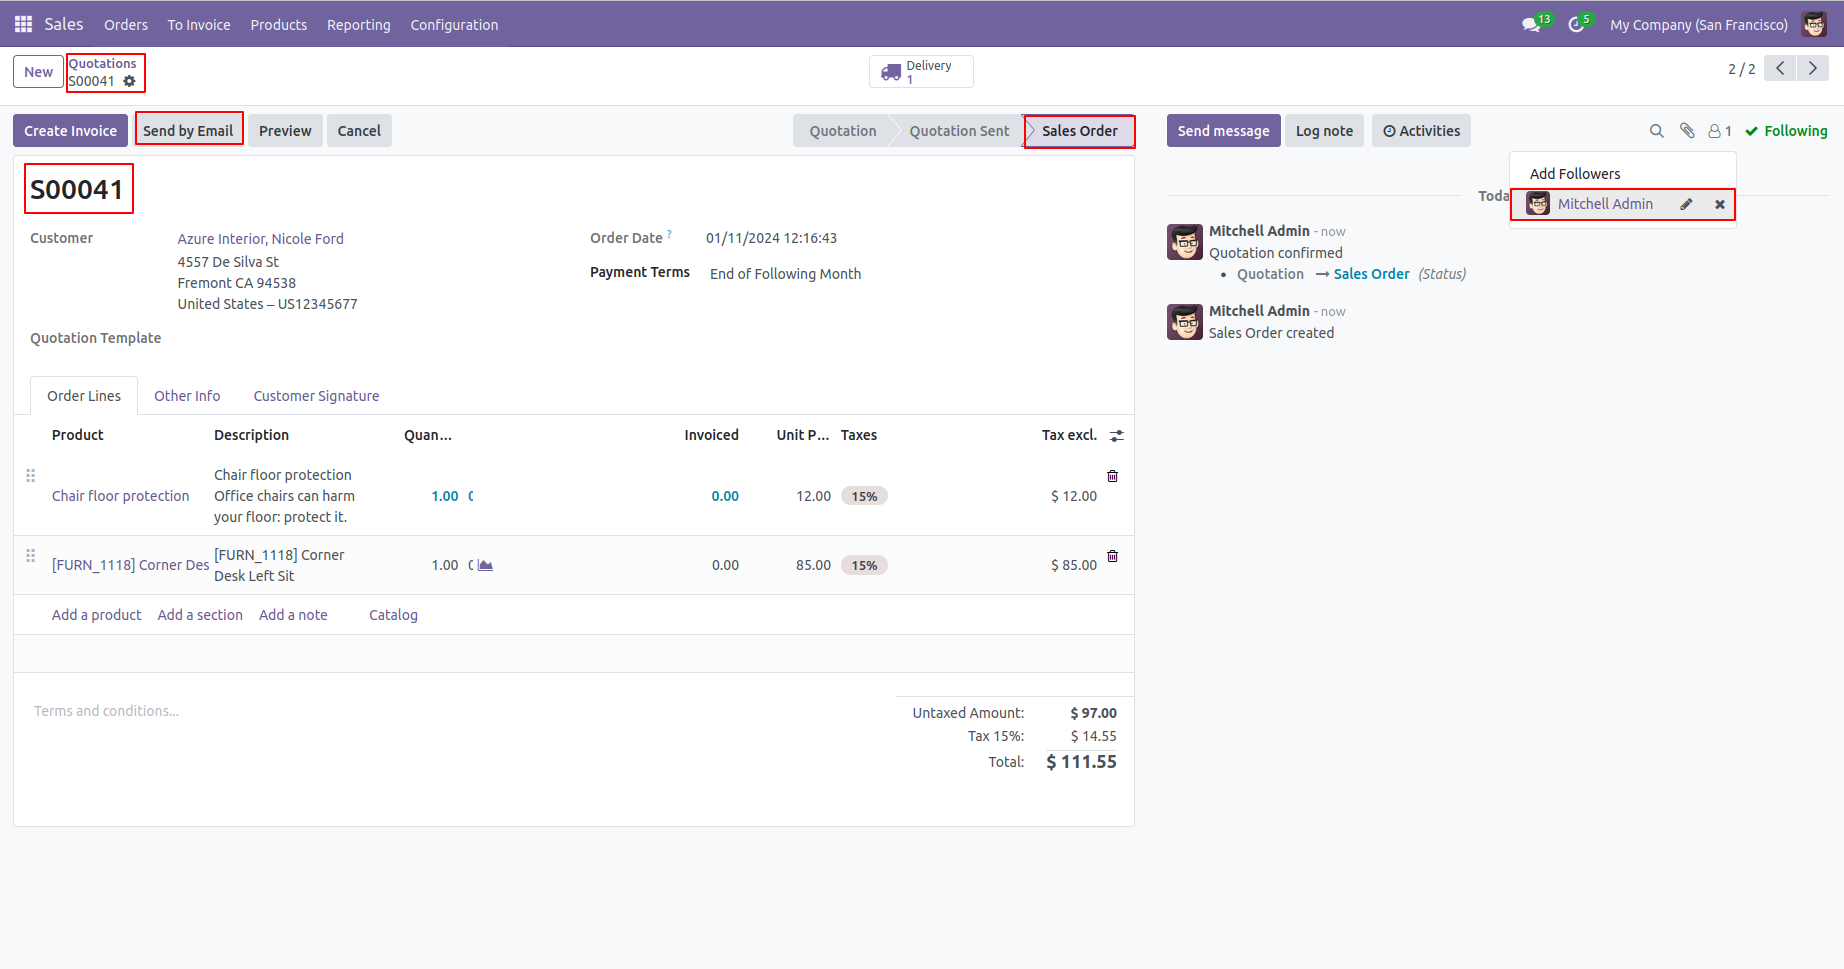This screenshot has height=969, width=1844.
Task: Open the activities clock icon with badge 5
Action: (x=1577, y=25)
